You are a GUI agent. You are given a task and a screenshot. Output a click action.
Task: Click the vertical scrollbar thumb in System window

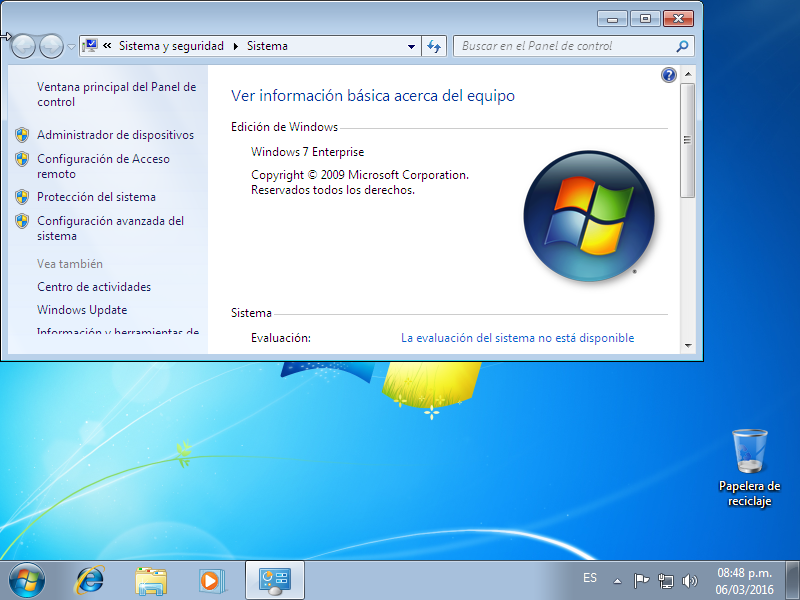[x=687, y=140]
